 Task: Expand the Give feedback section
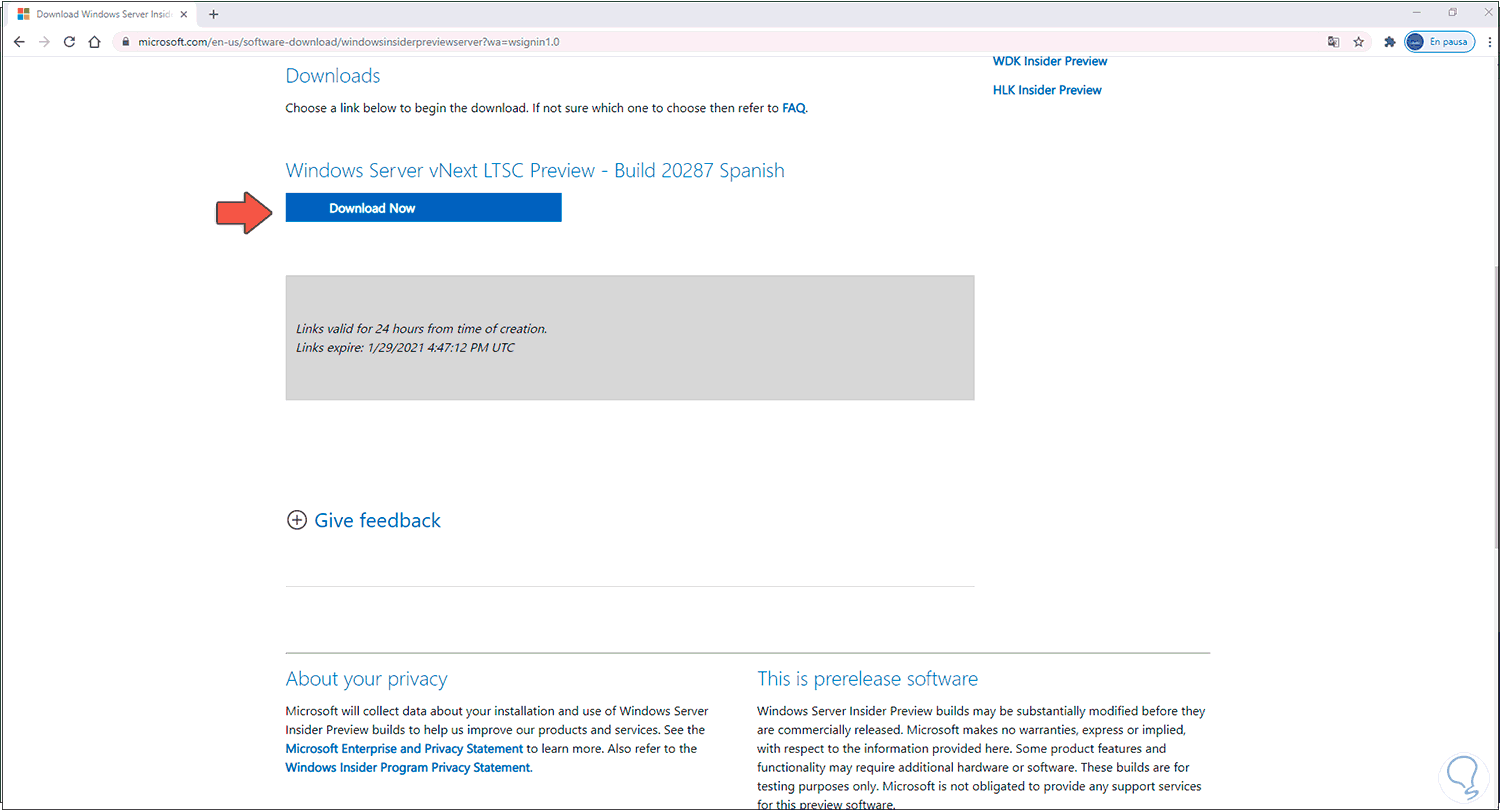coord(364,520)
